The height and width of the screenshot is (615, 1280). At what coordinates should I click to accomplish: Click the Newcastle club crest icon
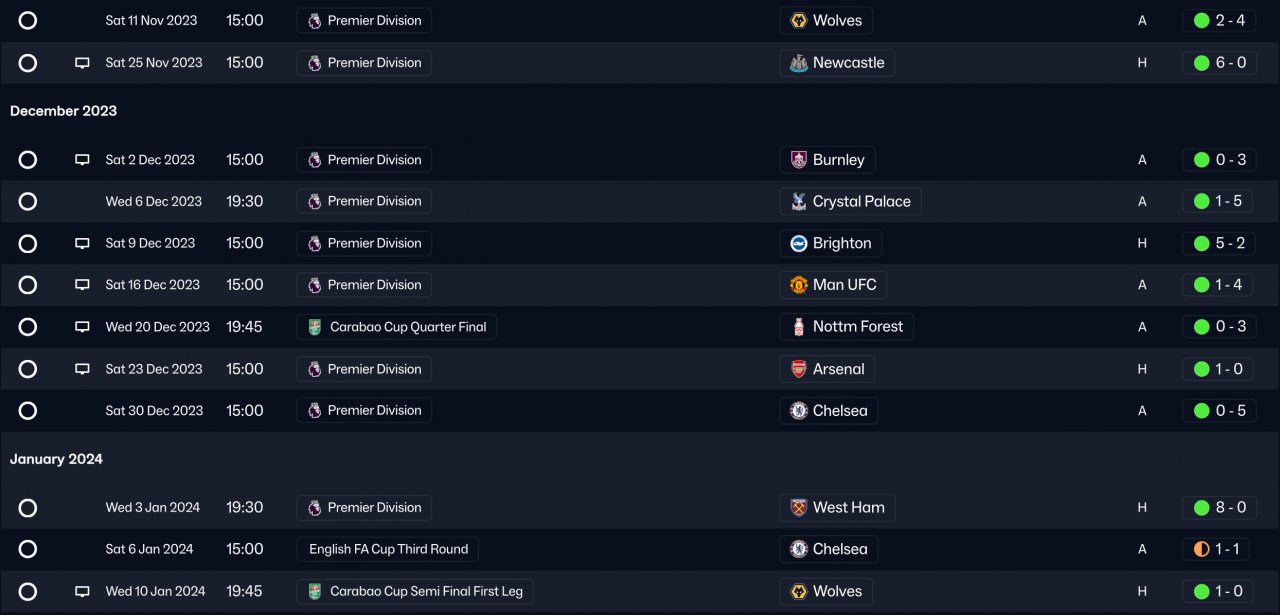[x=799, y=63]
